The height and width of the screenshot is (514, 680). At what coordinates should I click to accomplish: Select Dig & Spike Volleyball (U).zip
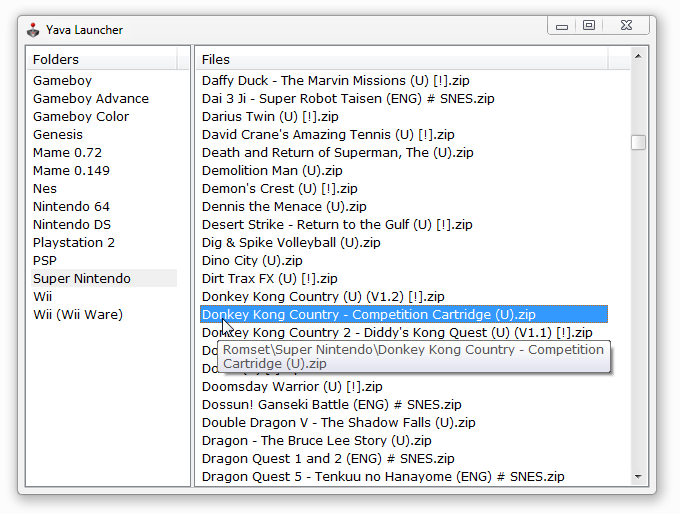(291, 242)
